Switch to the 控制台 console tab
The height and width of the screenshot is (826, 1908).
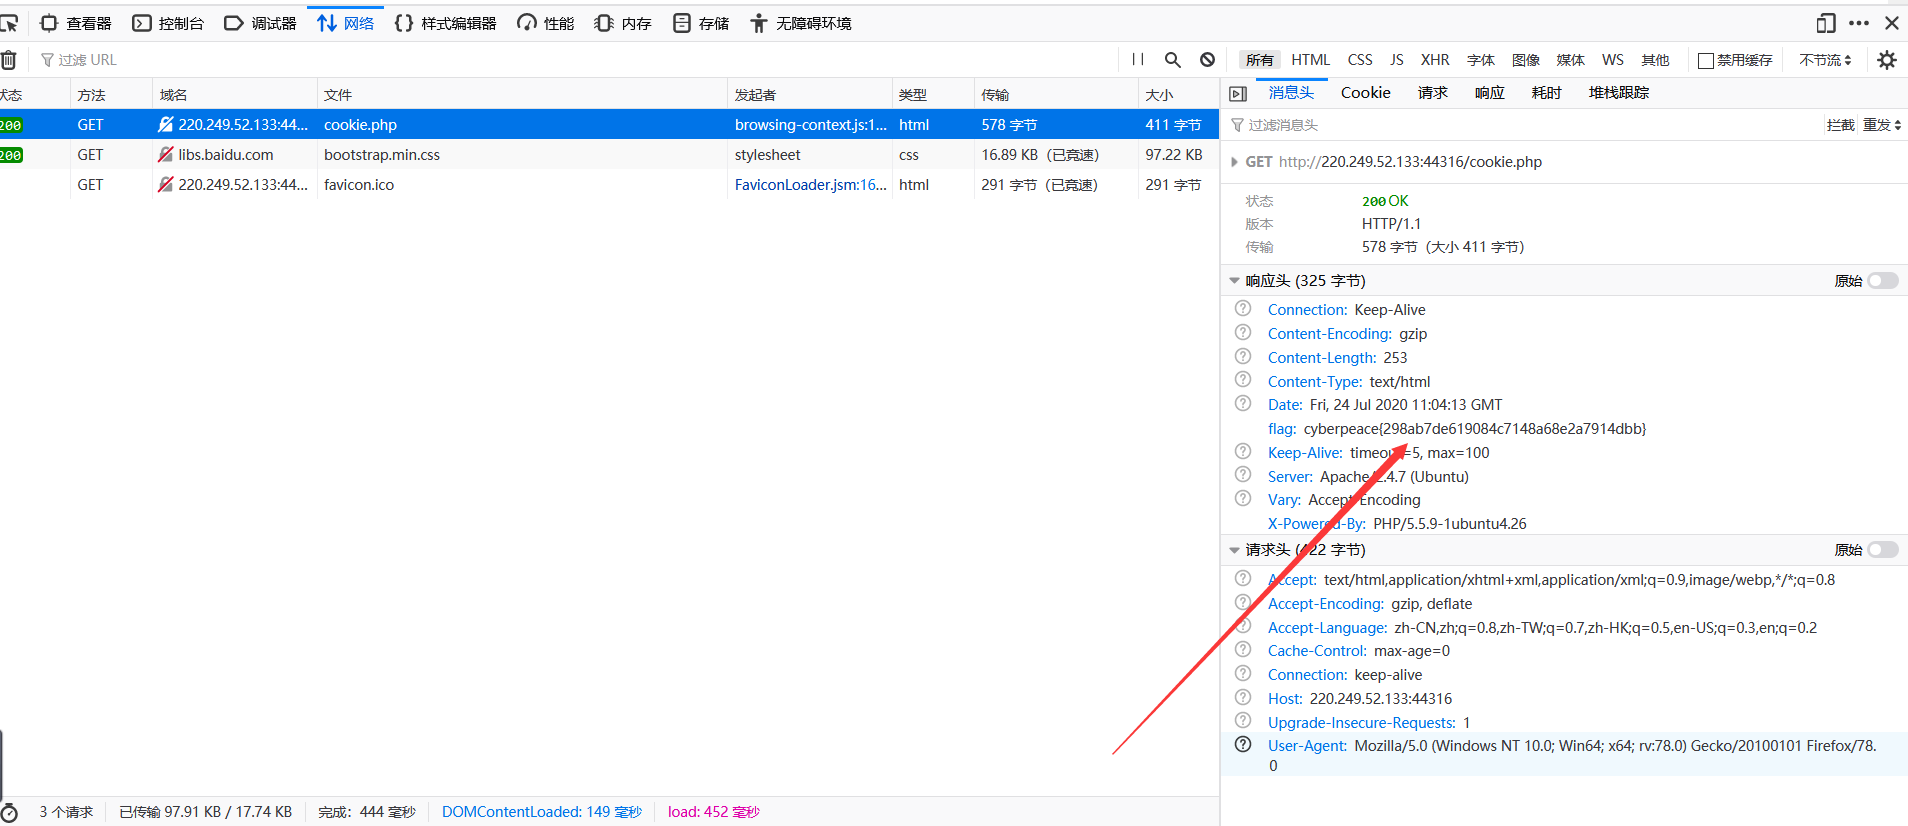click(168, 23)
